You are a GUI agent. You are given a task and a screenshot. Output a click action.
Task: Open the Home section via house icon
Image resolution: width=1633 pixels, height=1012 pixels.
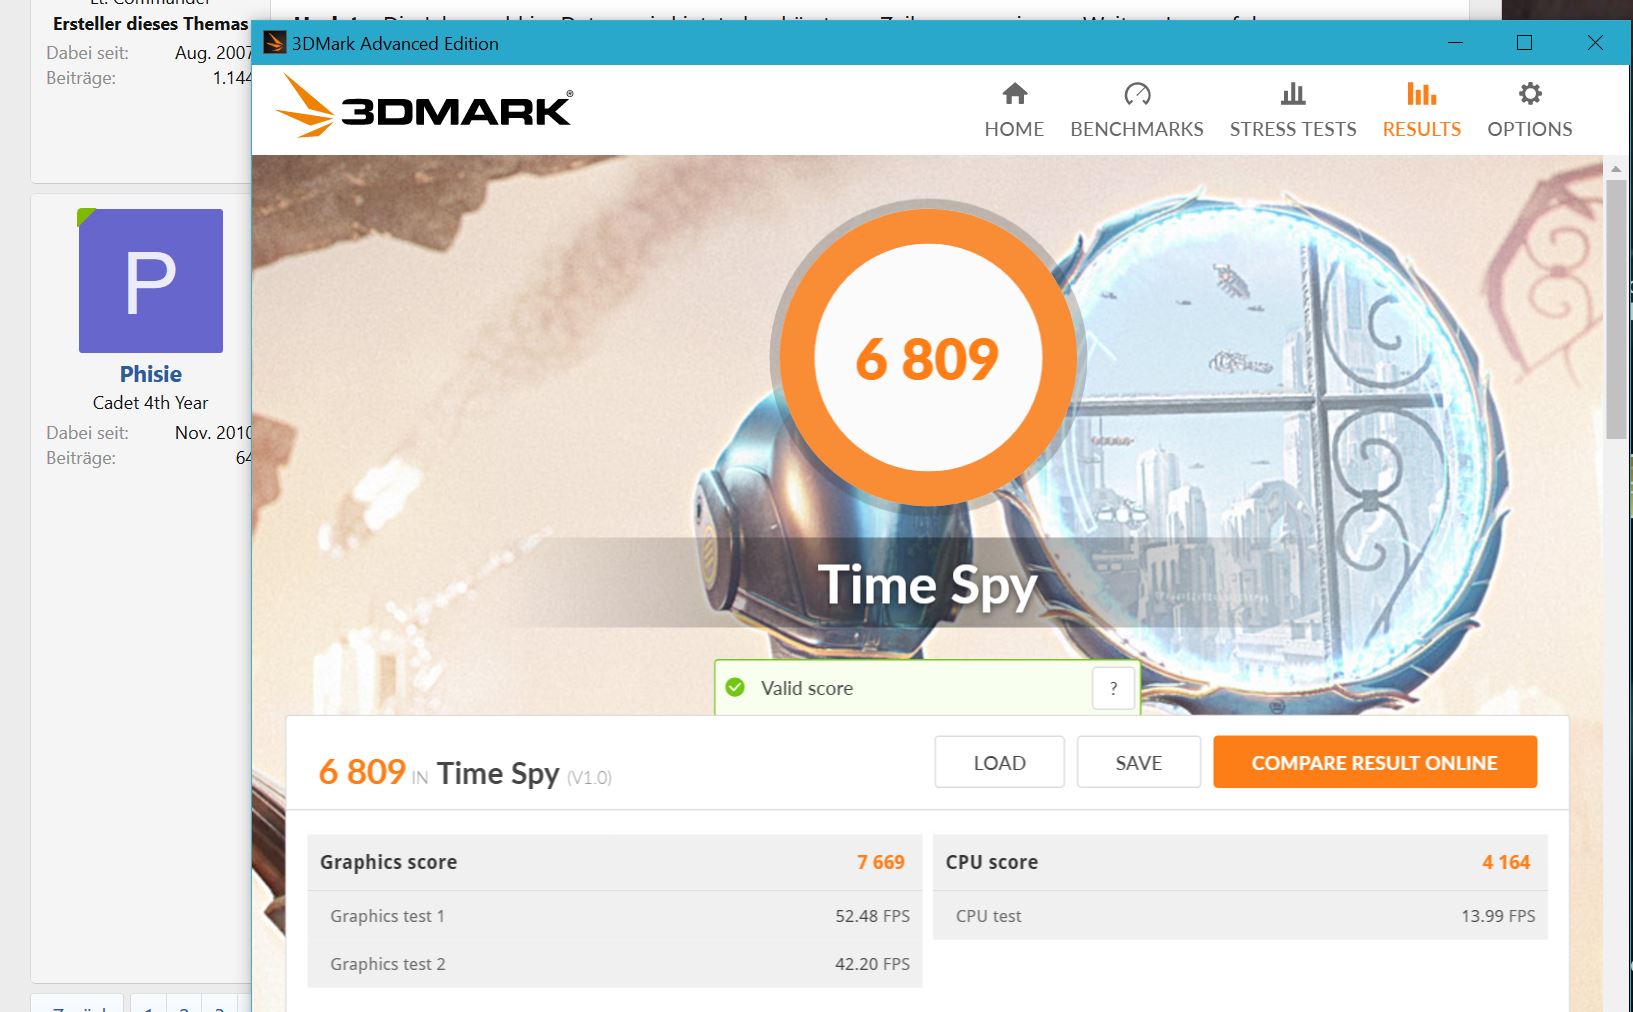(1014, 94)
